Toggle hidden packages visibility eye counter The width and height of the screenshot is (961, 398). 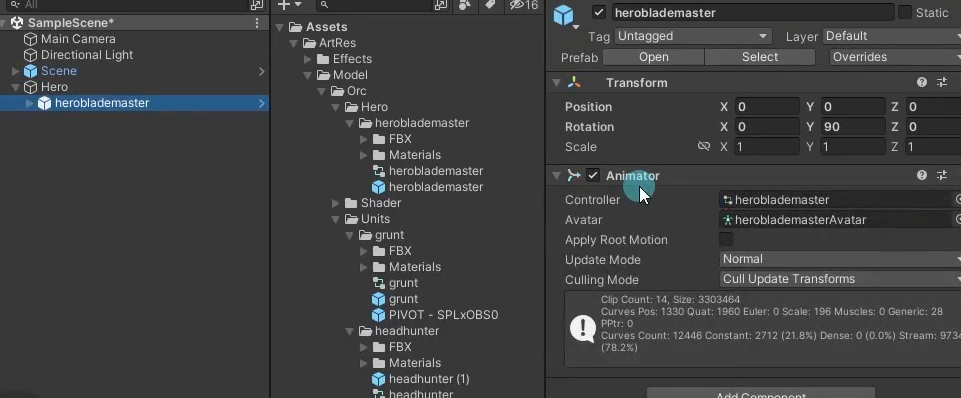(x=524, y=5)
